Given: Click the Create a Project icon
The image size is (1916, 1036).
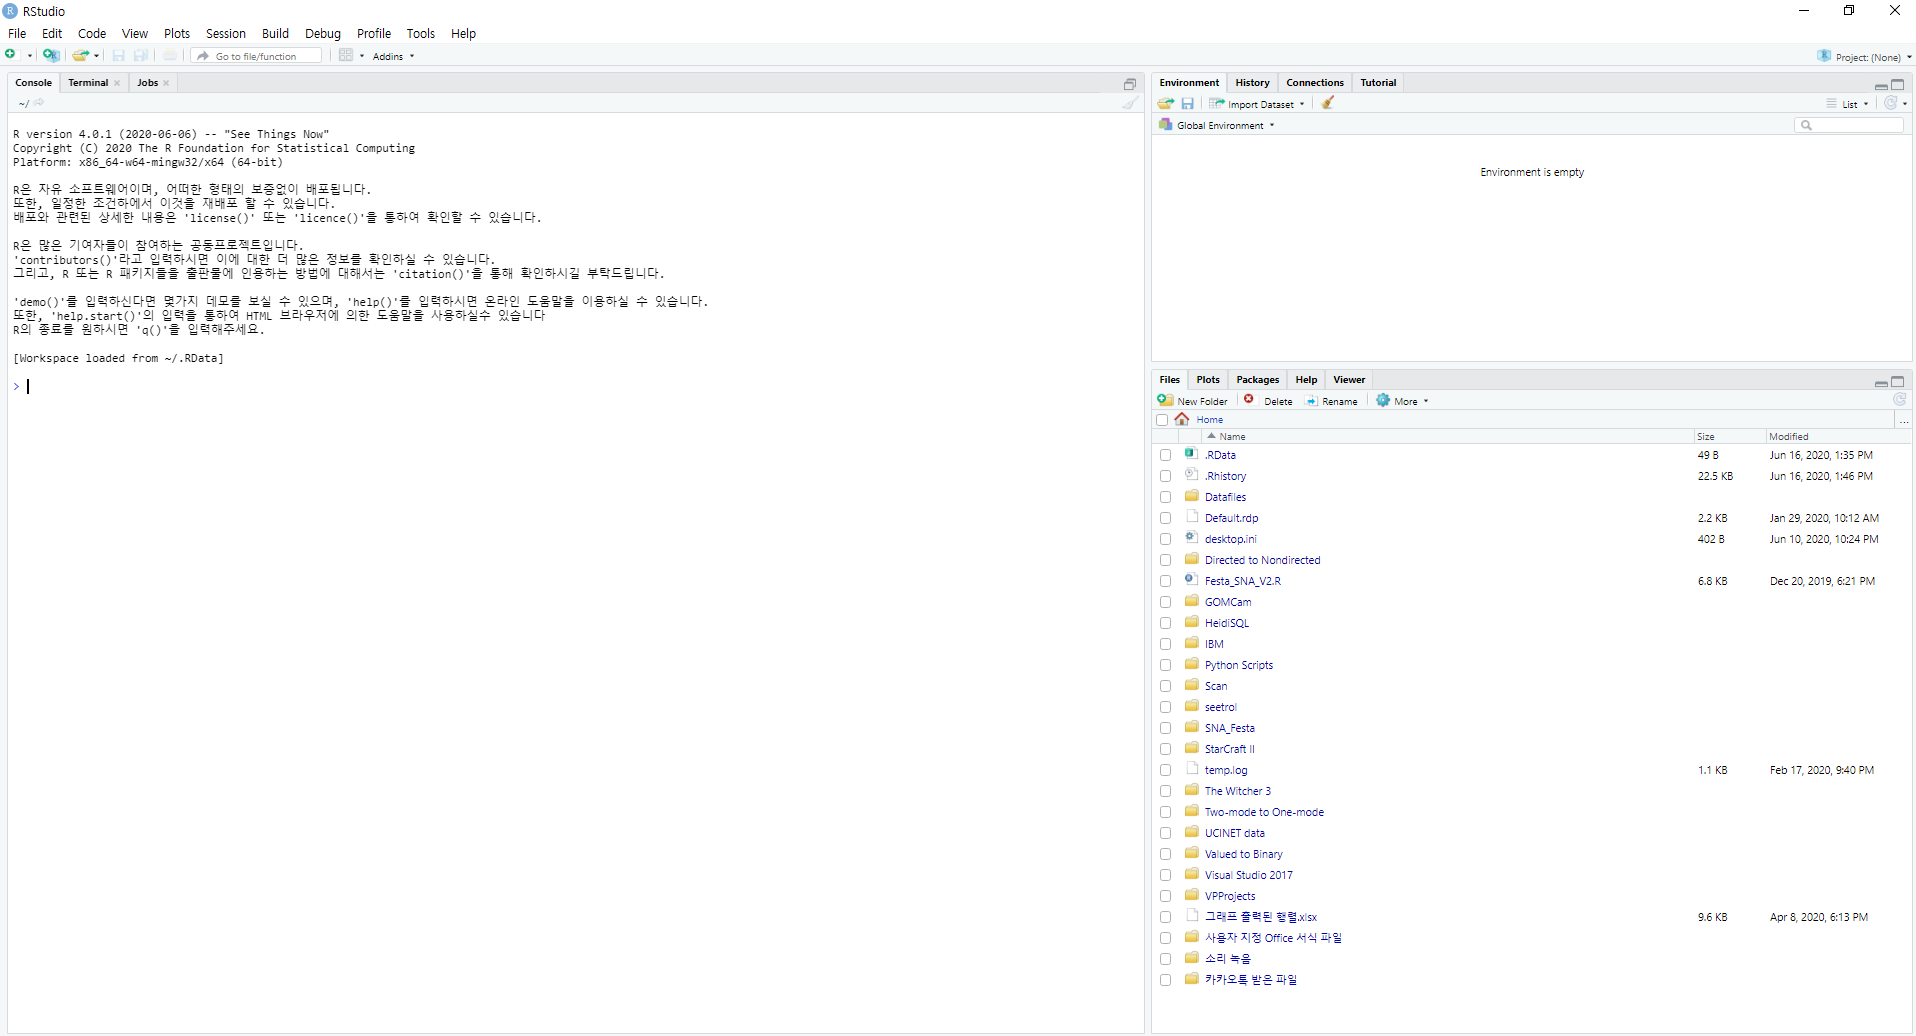Looking at the screenshot, I should 51,55.
